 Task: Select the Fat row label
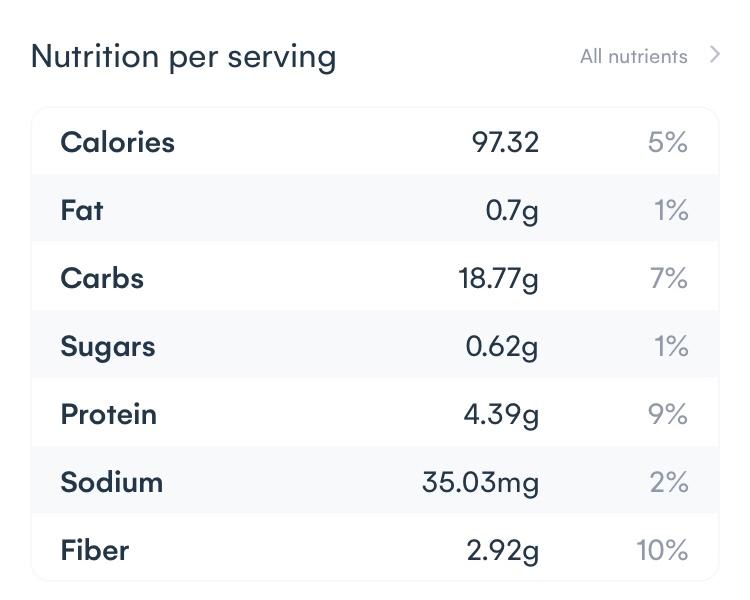(x=82, y=210)
